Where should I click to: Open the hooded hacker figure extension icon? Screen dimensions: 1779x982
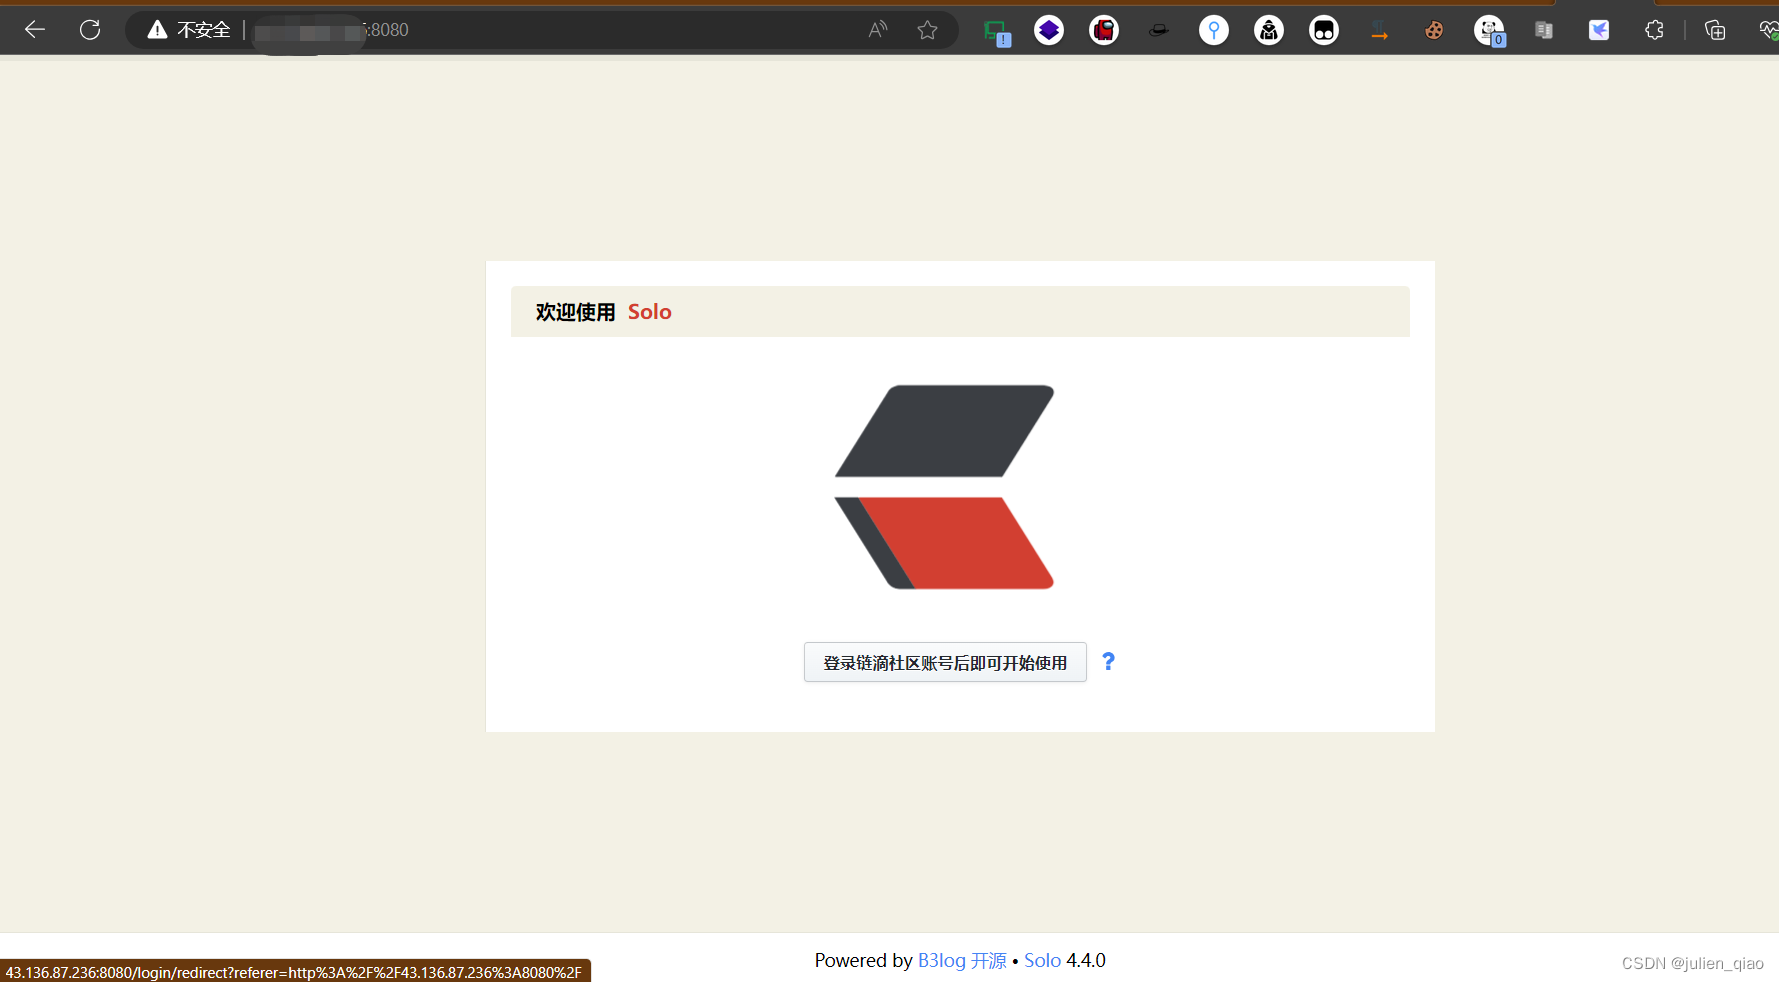[1269, 30]
